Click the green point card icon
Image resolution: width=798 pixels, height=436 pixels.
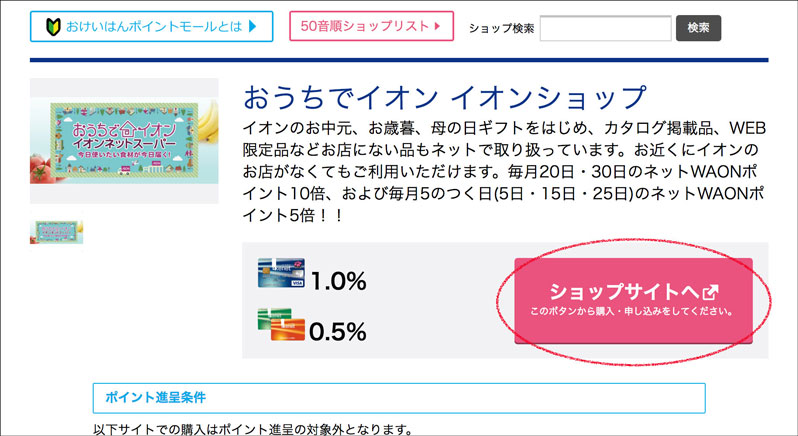coord(279,328)
